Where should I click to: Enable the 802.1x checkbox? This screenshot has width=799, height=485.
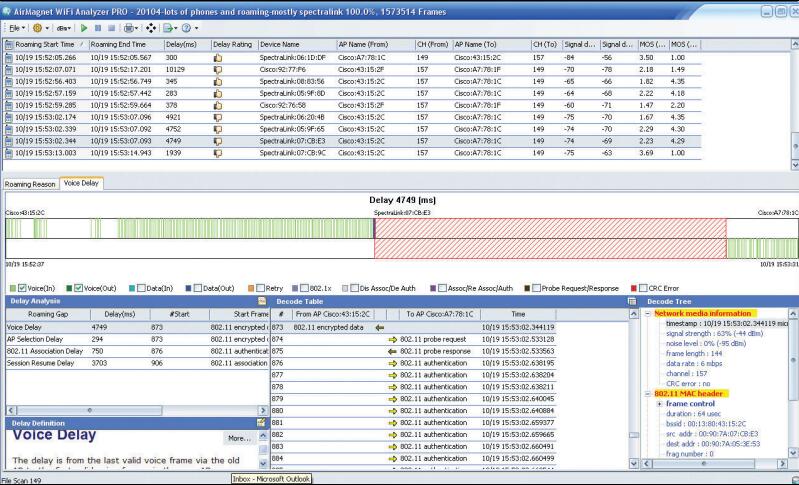304,288
